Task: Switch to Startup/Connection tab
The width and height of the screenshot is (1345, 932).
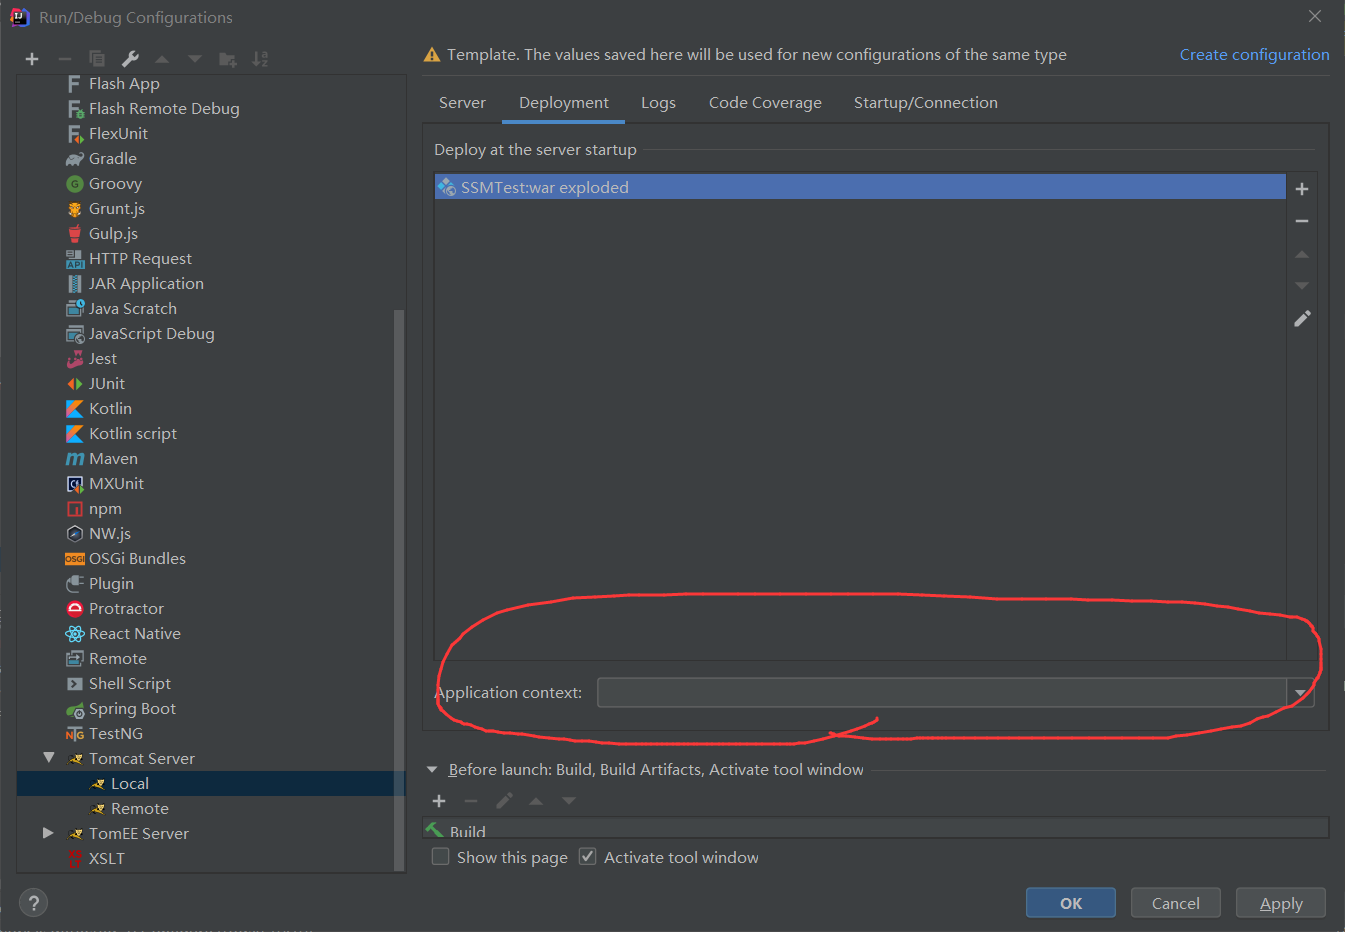Action: 926,103
